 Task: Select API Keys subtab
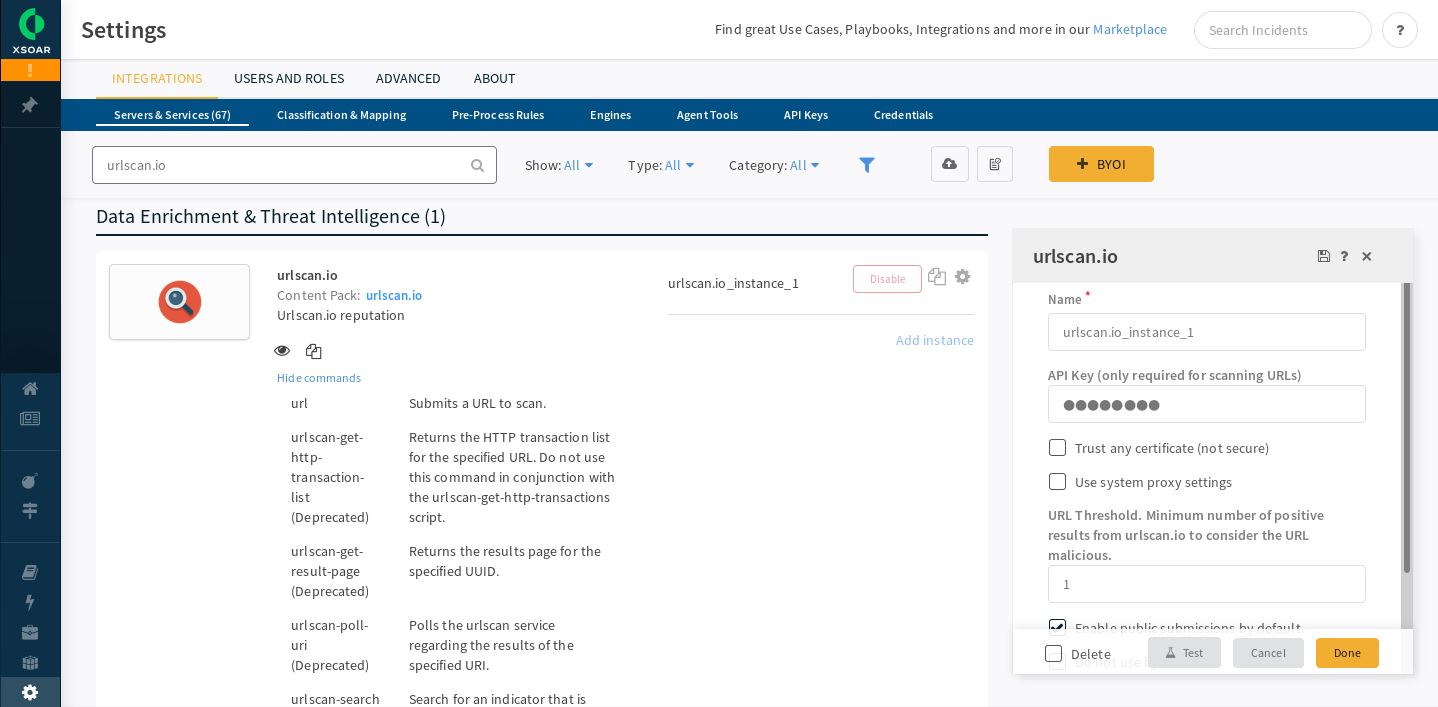[x=806, y=115]
